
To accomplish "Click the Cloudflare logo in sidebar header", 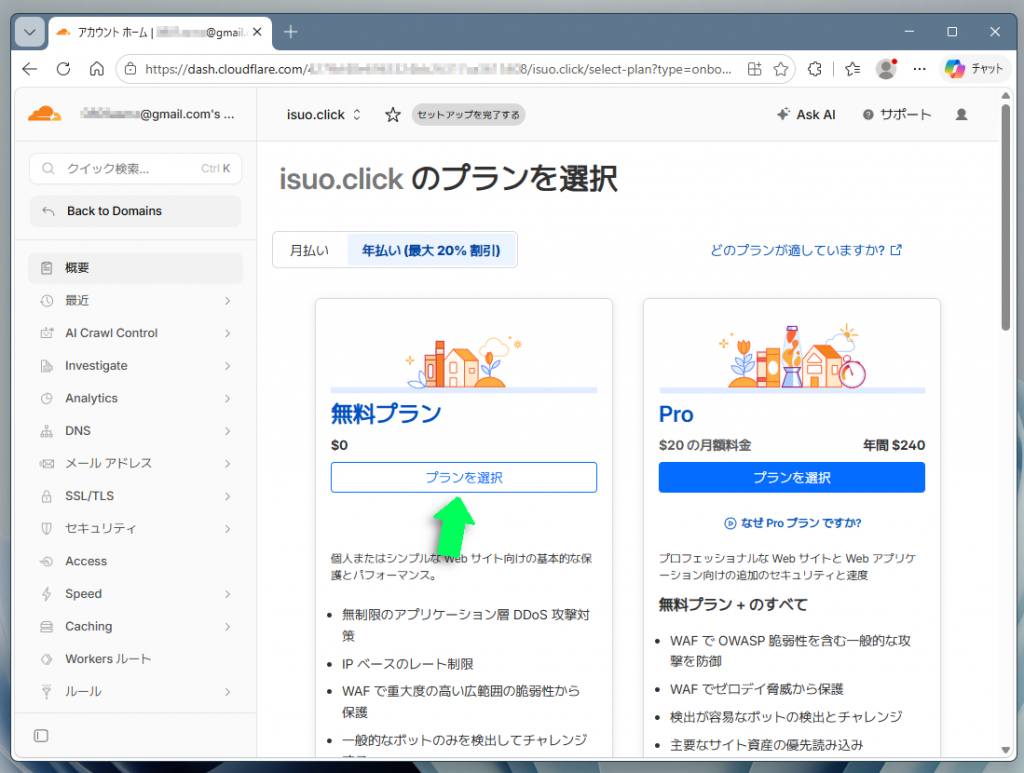I will pyautogui.click(x=44, y=114).
